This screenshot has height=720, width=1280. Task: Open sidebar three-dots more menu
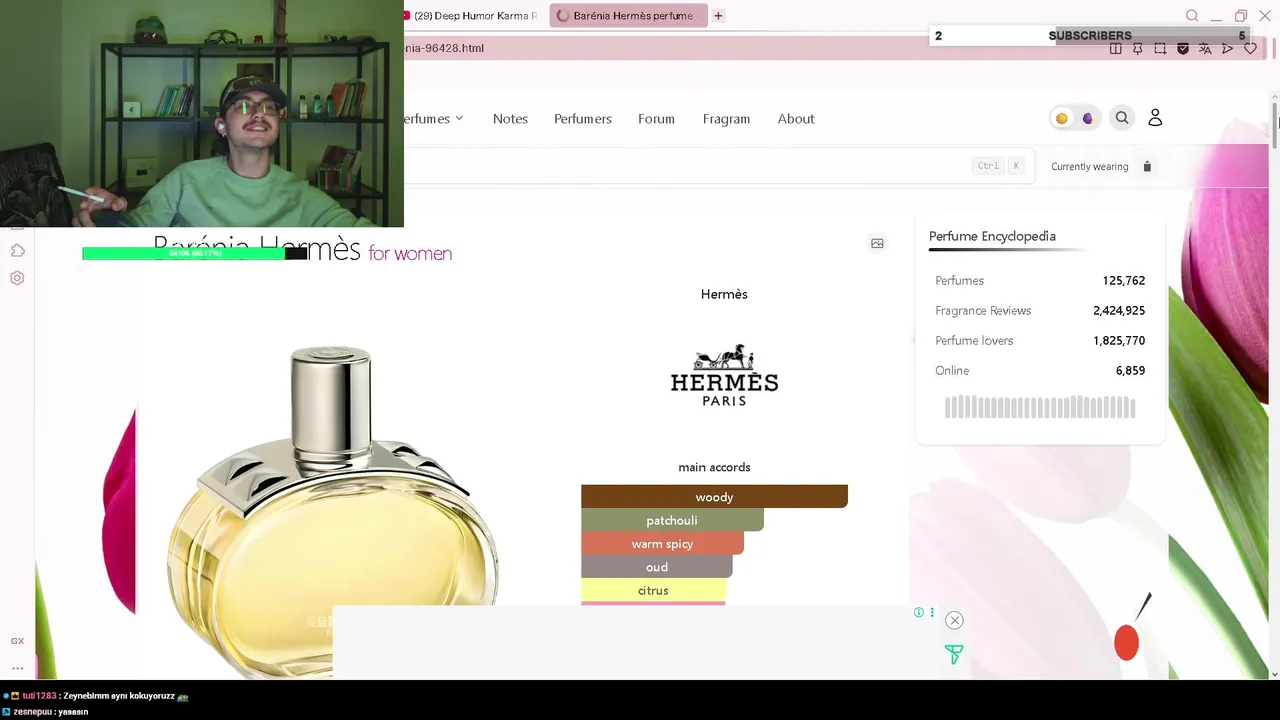coord(17,667)
